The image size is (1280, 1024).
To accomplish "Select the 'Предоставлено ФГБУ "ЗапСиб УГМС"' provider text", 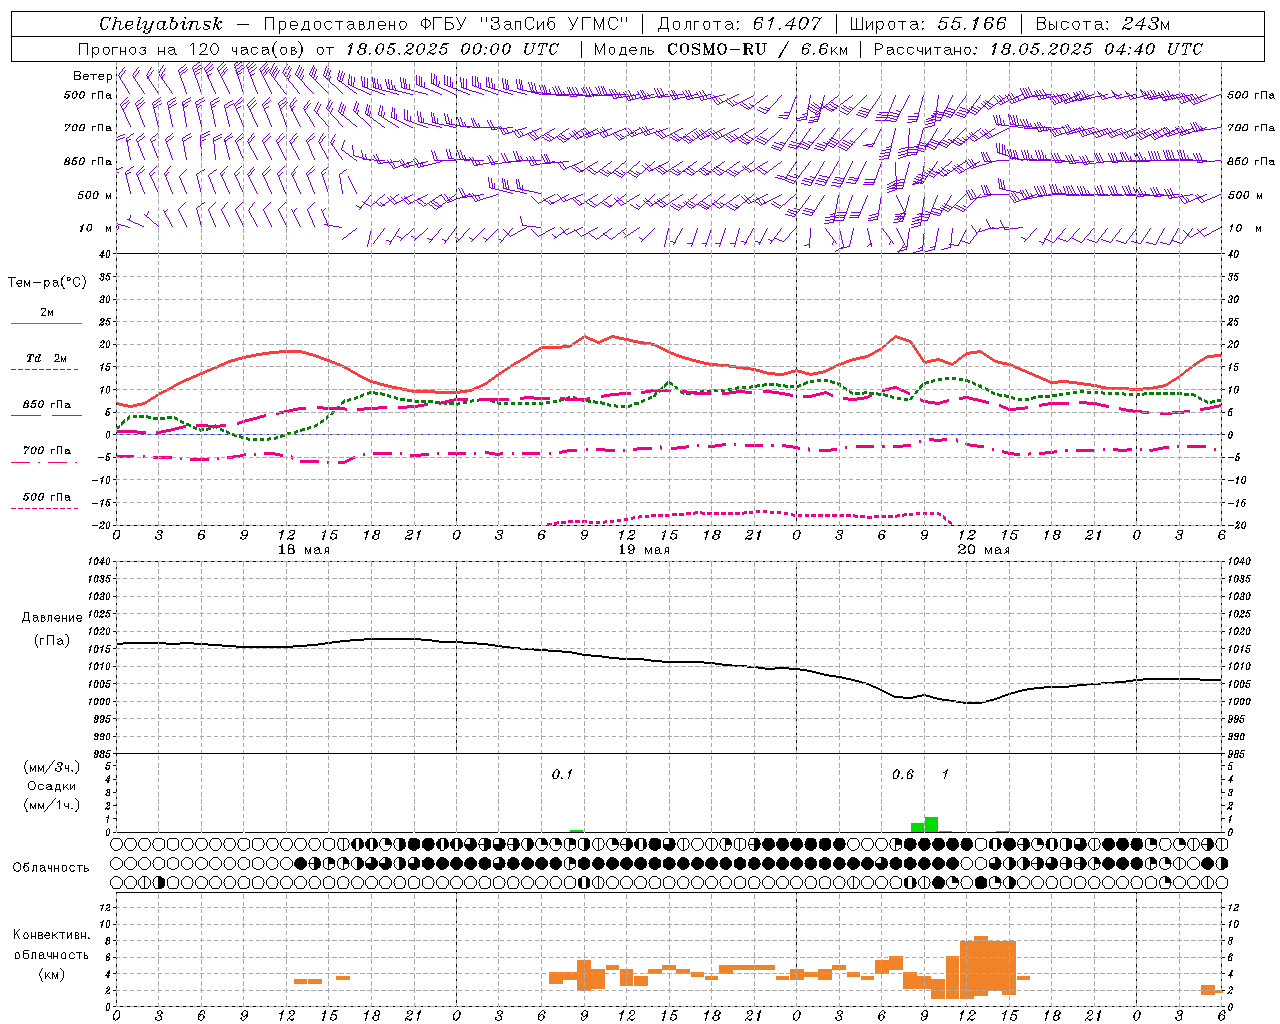I will tap(446, 24).
